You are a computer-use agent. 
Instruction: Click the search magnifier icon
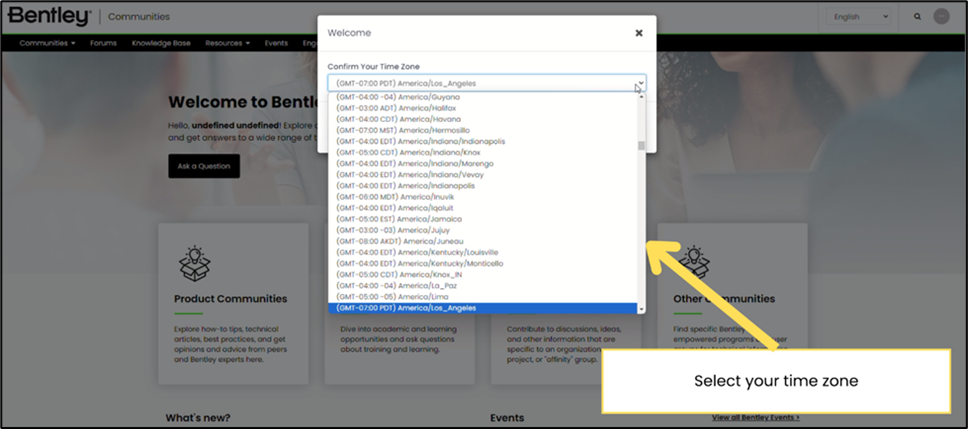[917, 17]
